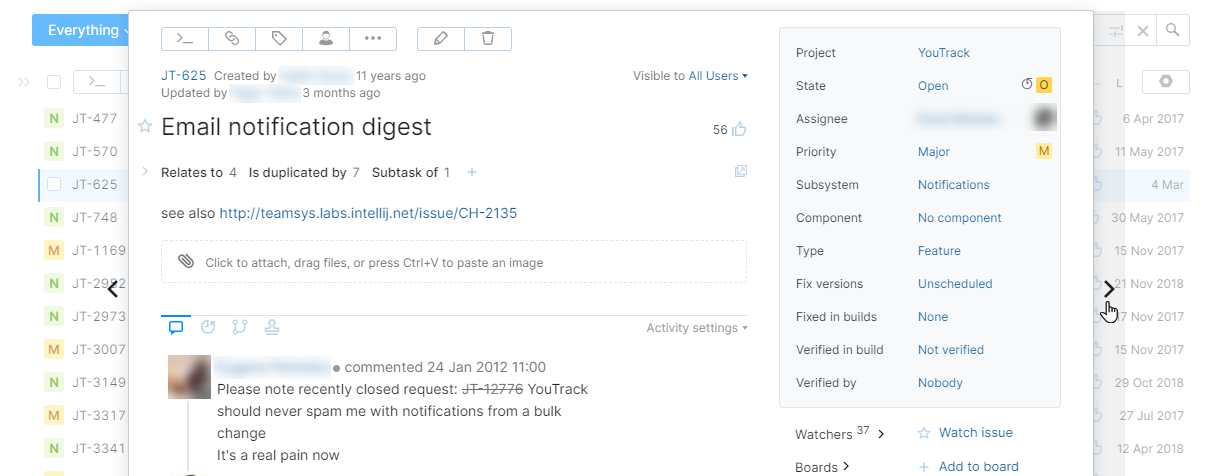Switch to the history activity tab
This screenshot has width=1219, height=476.
click(x=208, y=327)
